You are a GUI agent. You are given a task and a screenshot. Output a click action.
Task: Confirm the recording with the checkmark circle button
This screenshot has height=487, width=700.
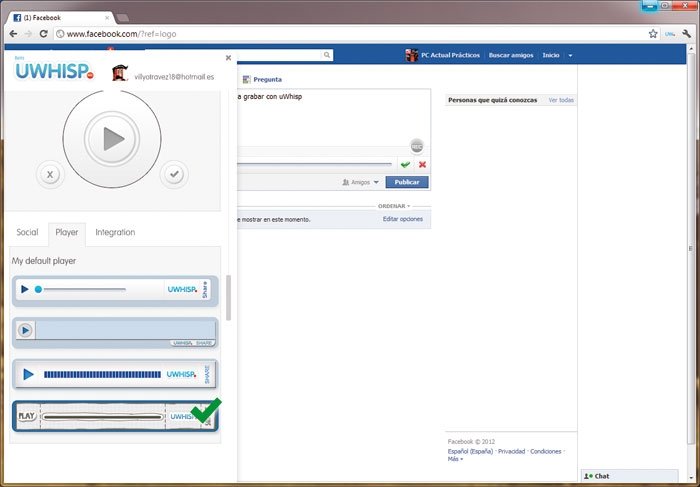coord(174,174)
